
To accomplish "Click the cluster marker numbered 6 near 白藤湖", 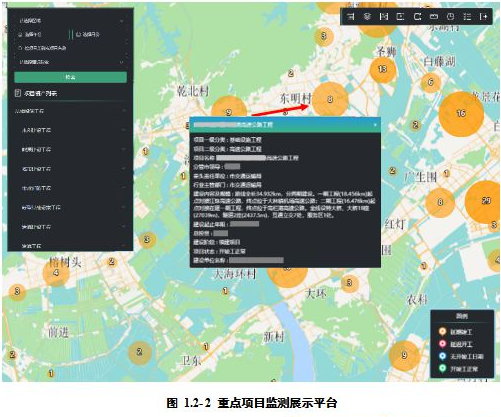I will coord(431,82).
